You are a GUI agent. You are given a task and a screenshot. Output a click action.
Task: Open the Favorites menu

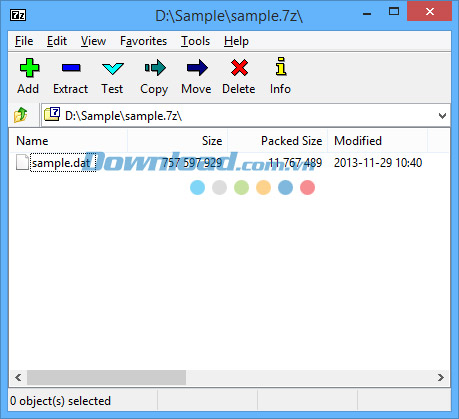tap(143, 41)
